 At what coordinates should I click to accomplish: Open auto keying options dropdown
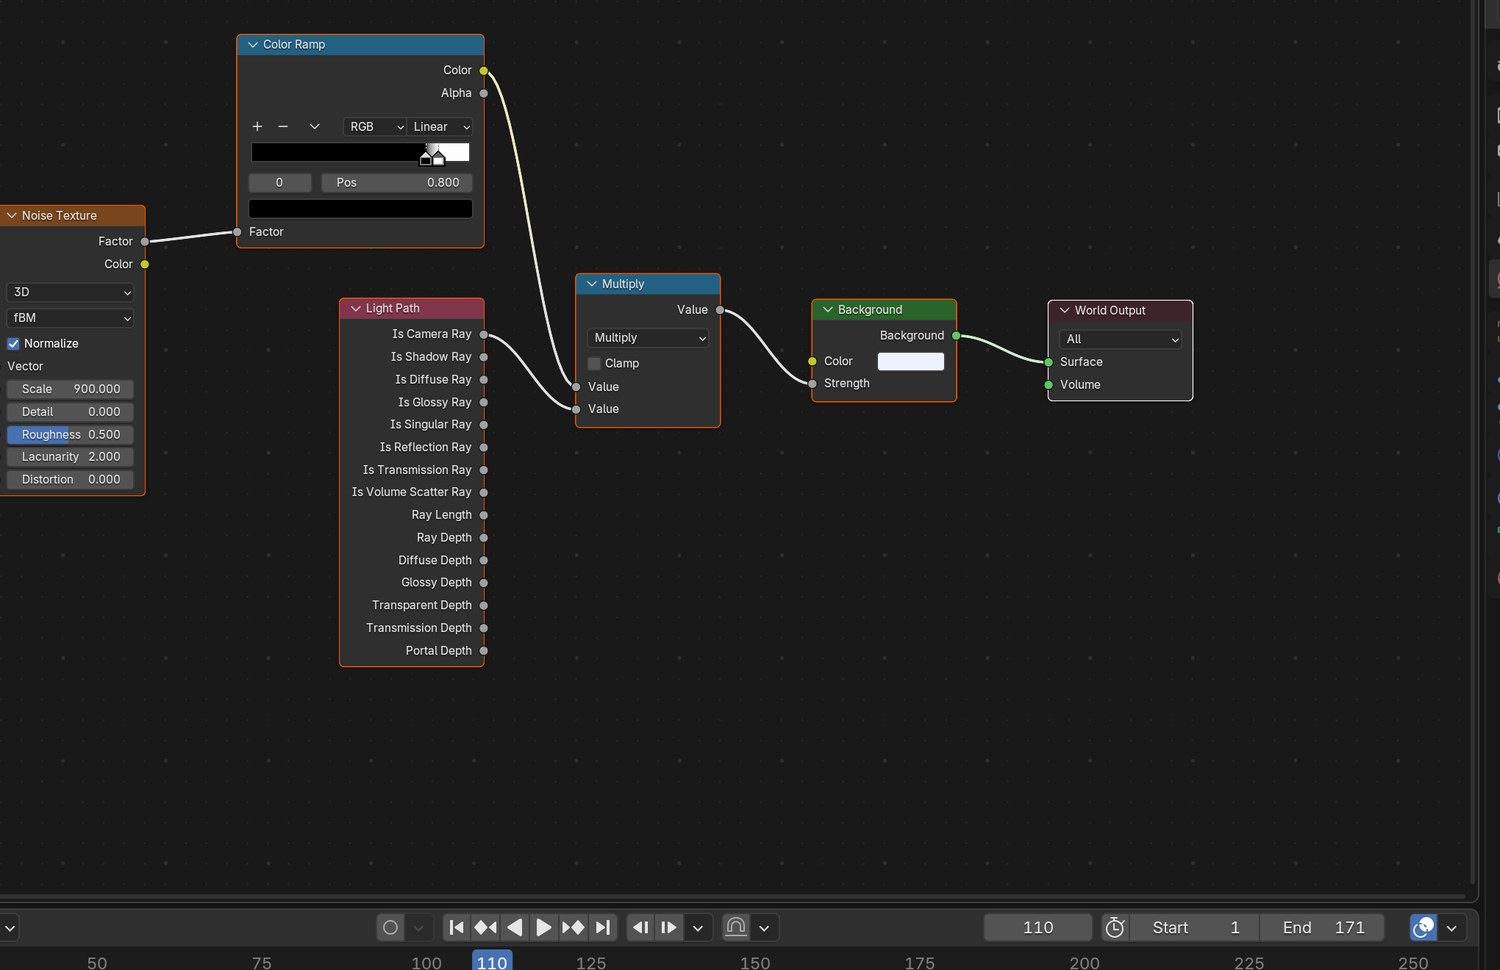coord(419,927)
